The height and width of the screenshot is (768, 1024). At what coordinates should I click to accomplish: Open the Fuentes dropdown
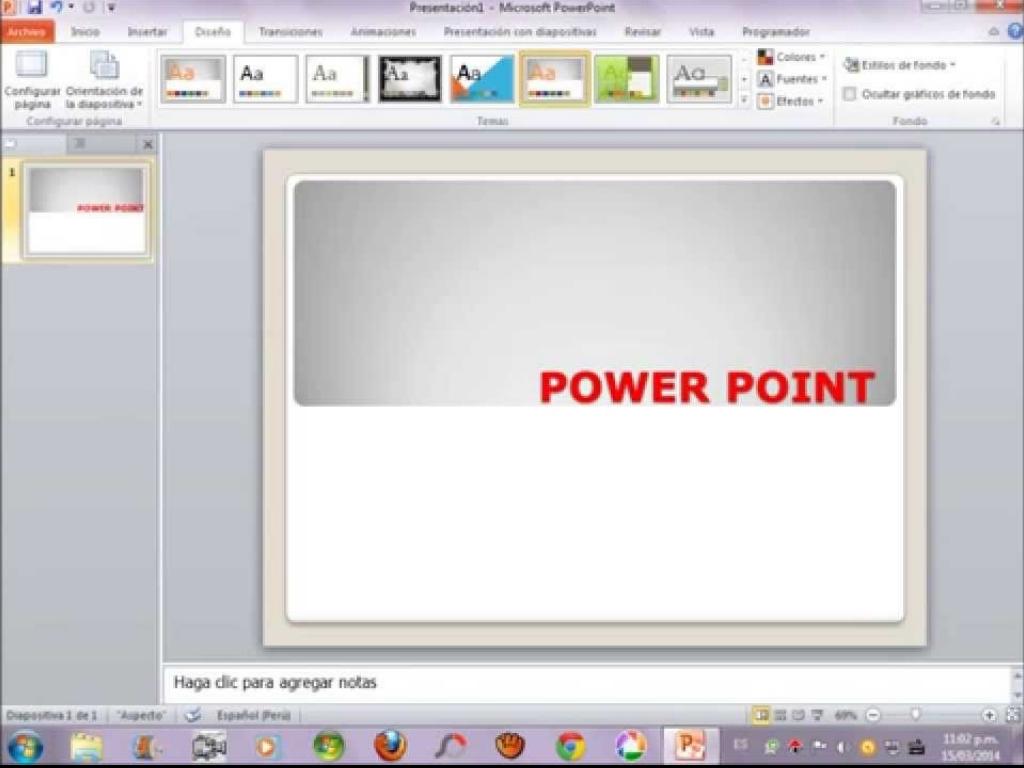click(x=792, y=79)
